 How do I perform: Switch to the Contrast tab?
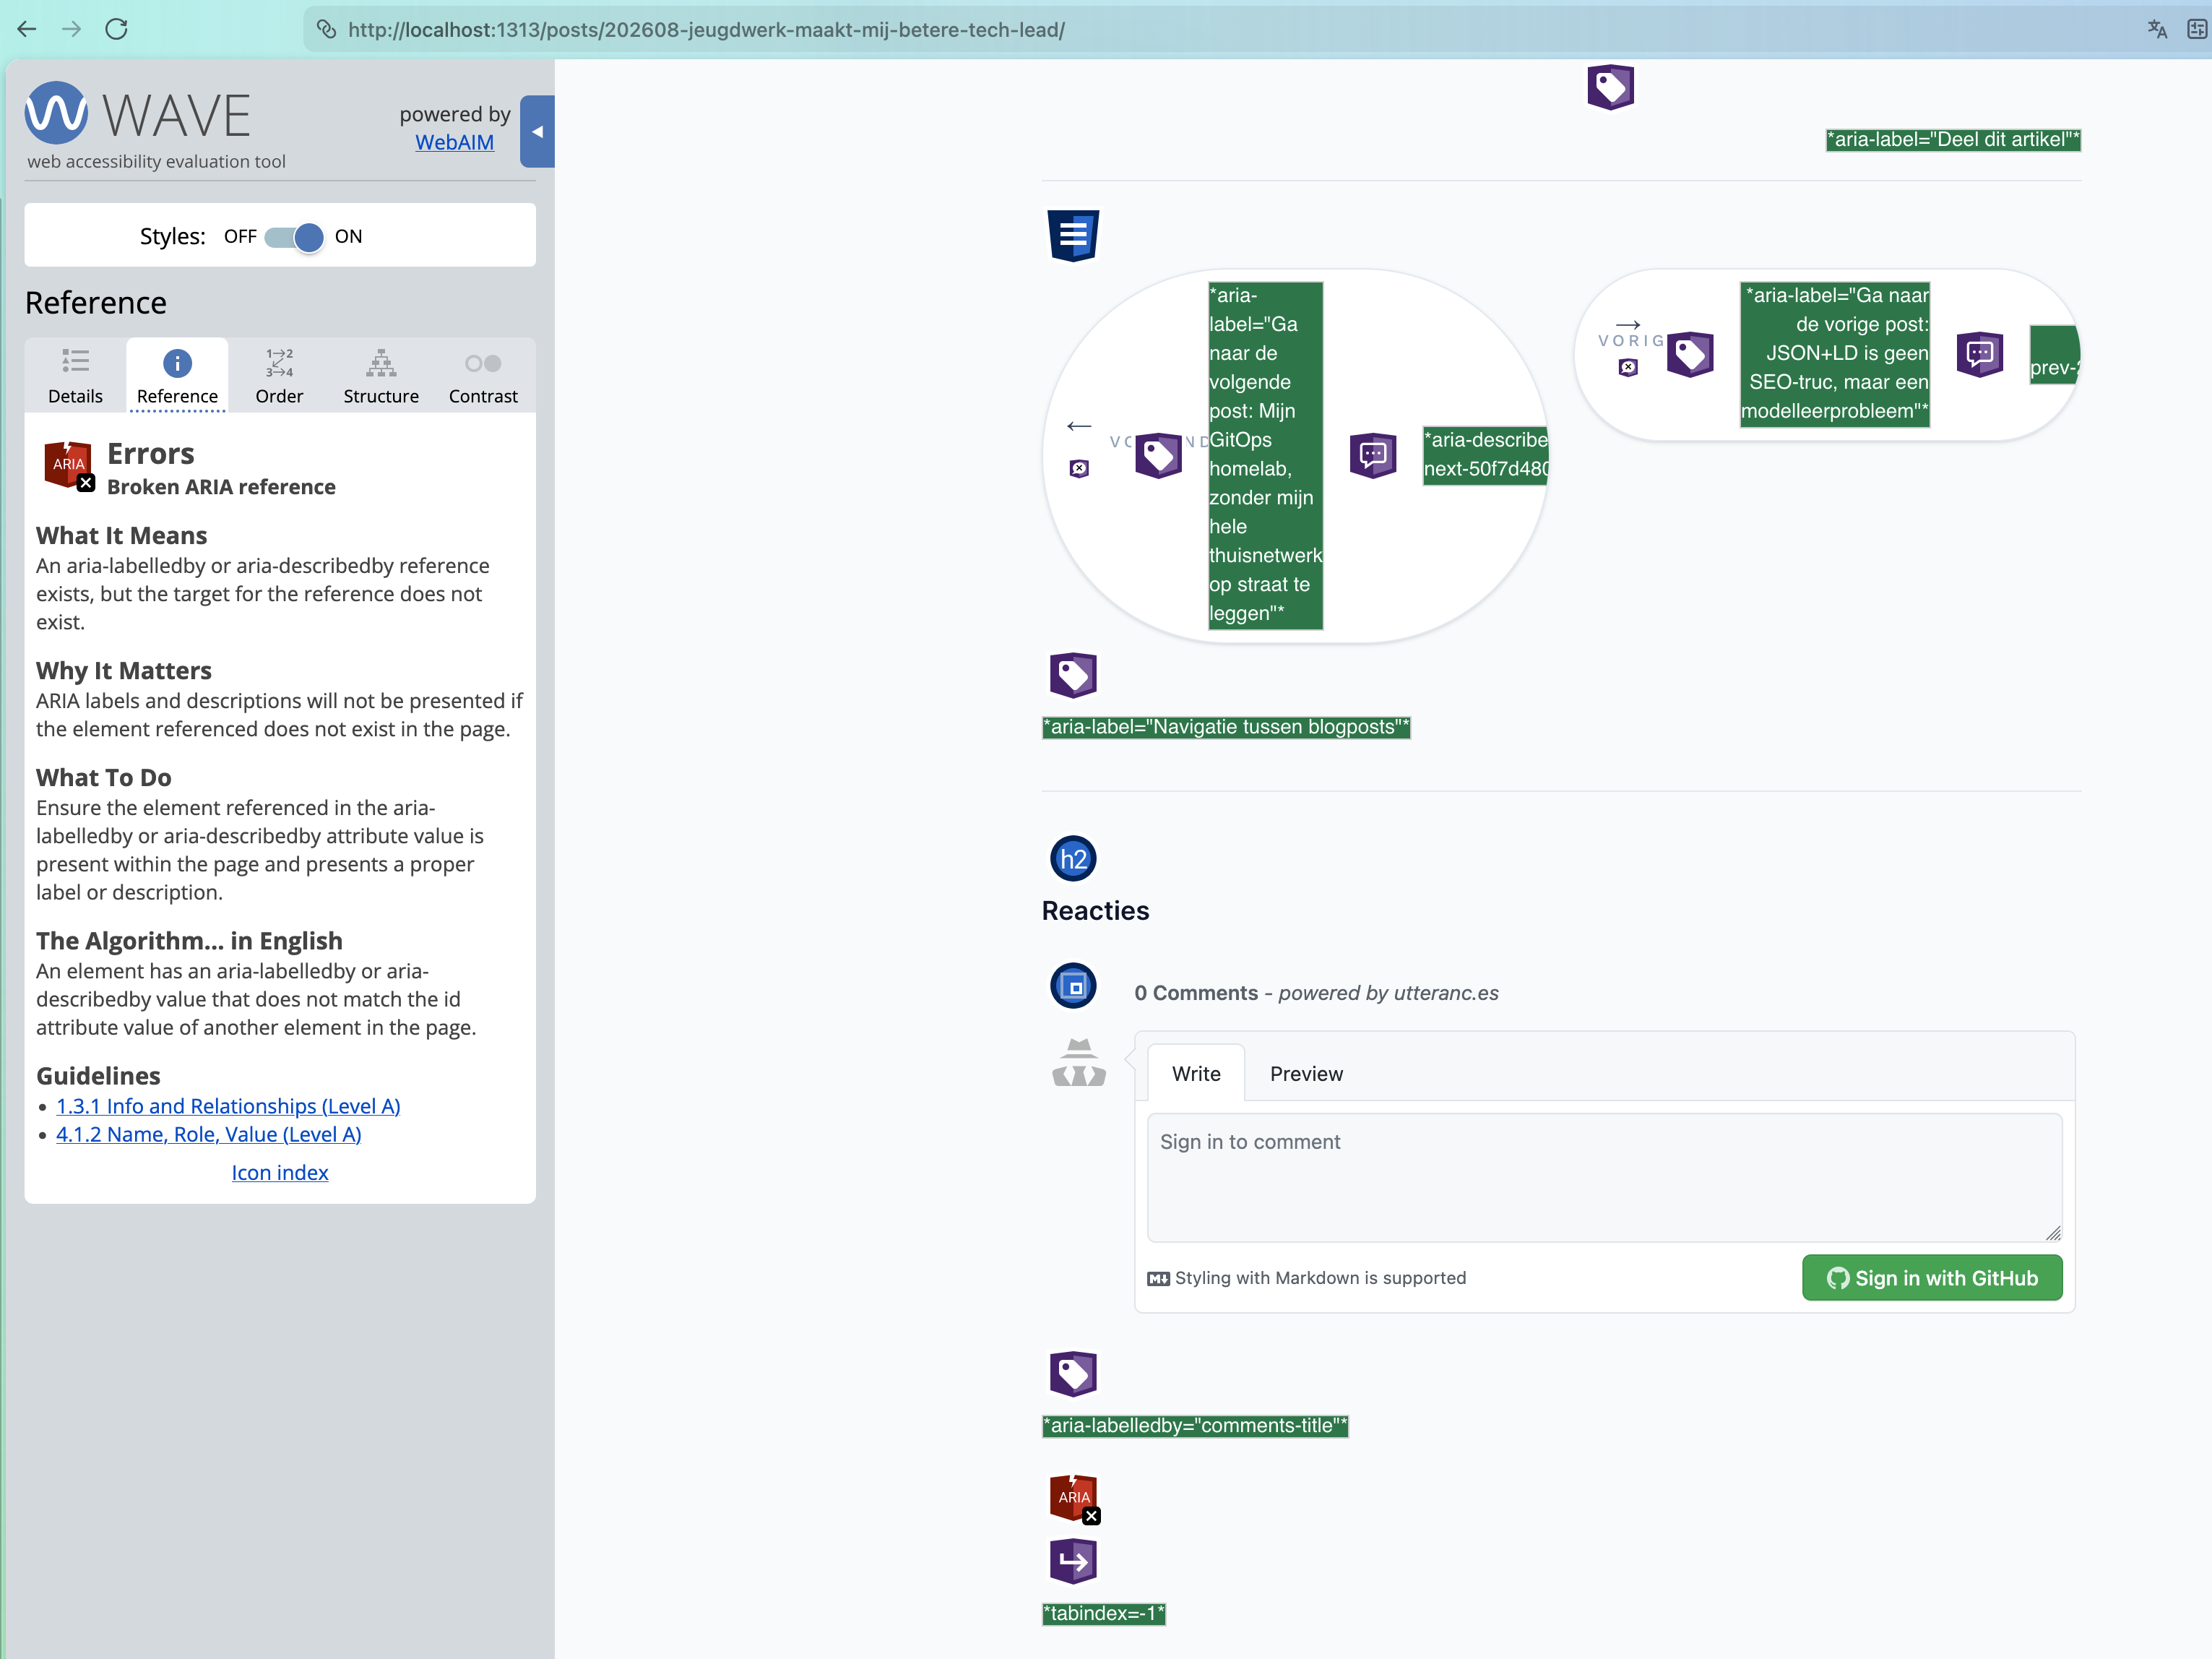(x=483, y=375)
